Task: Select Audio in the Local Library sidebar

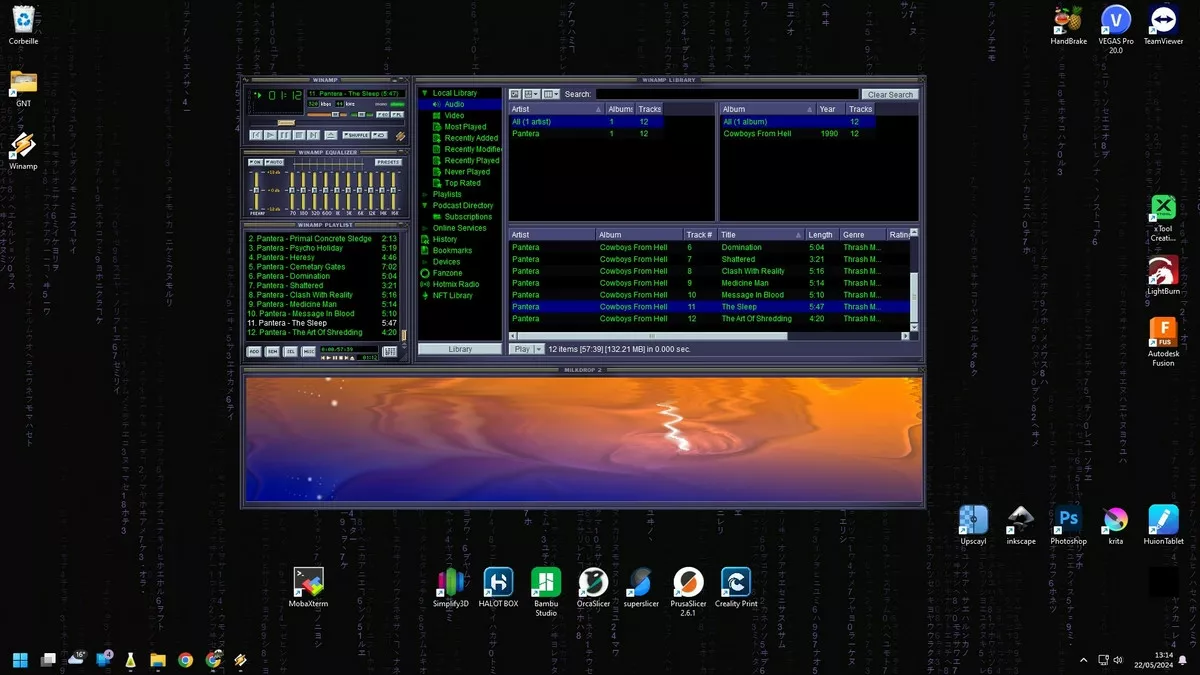Action: [453, 103]
